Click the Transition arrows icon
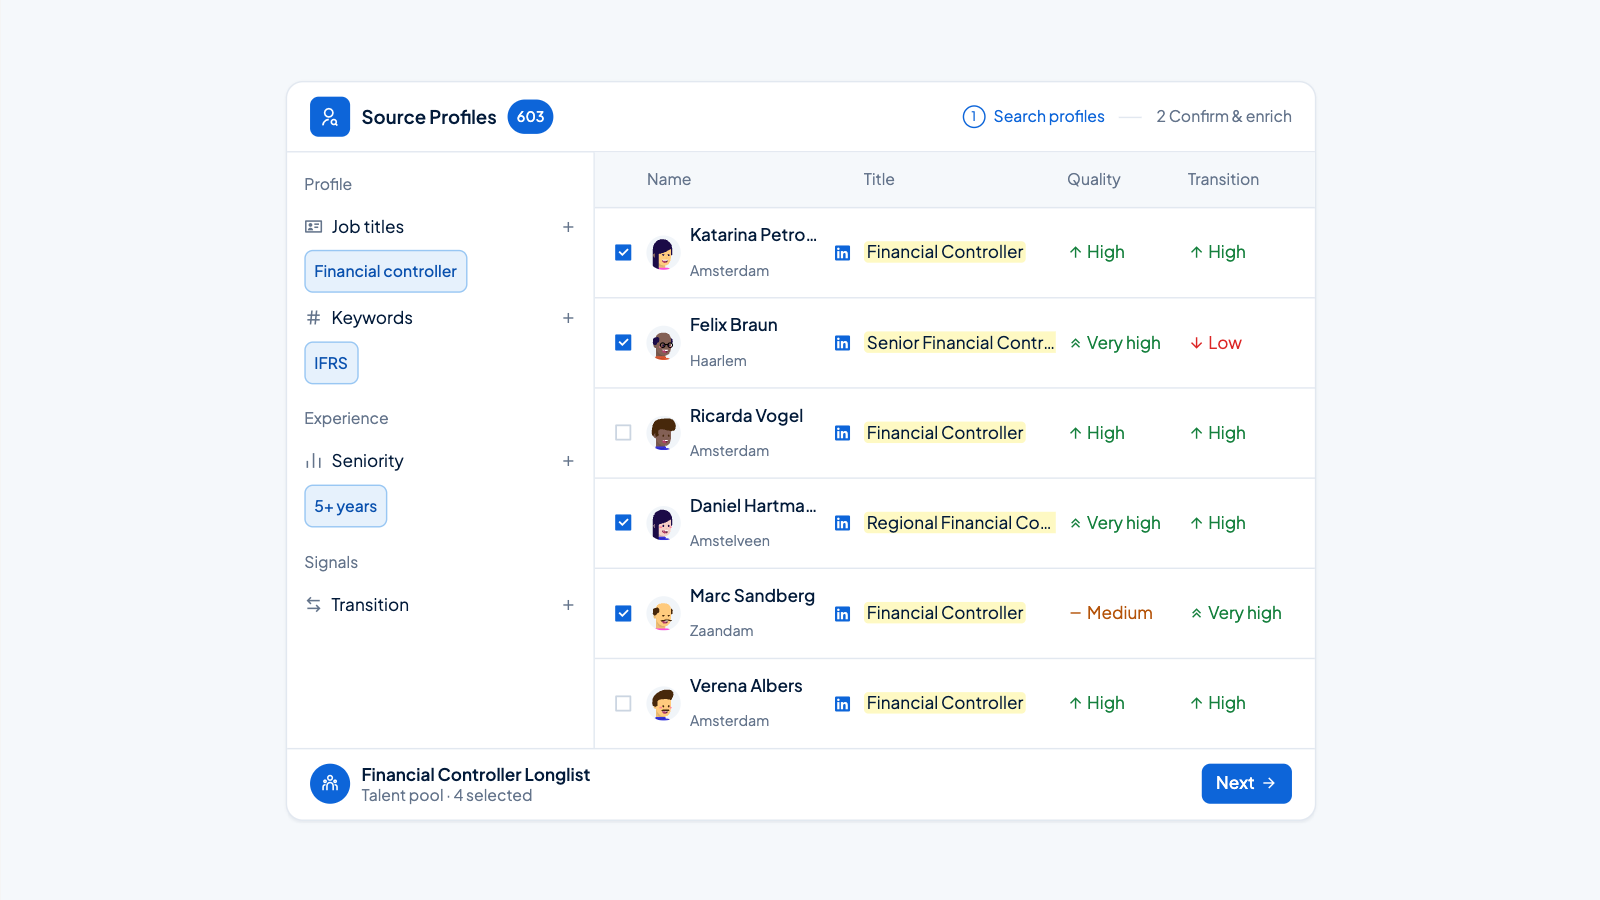The image size is (1600, 900). [x=314, y=605]
